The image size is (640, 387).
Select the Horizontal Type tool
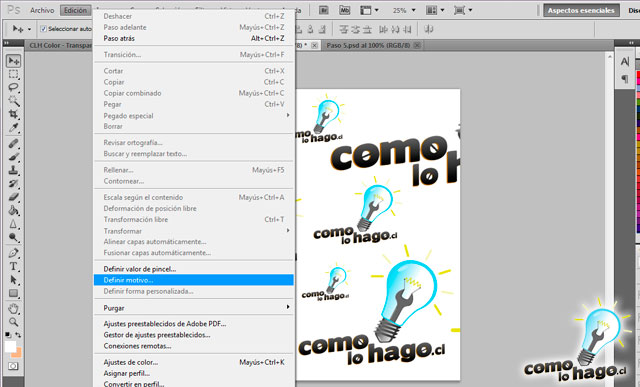(x=13, y=267)
